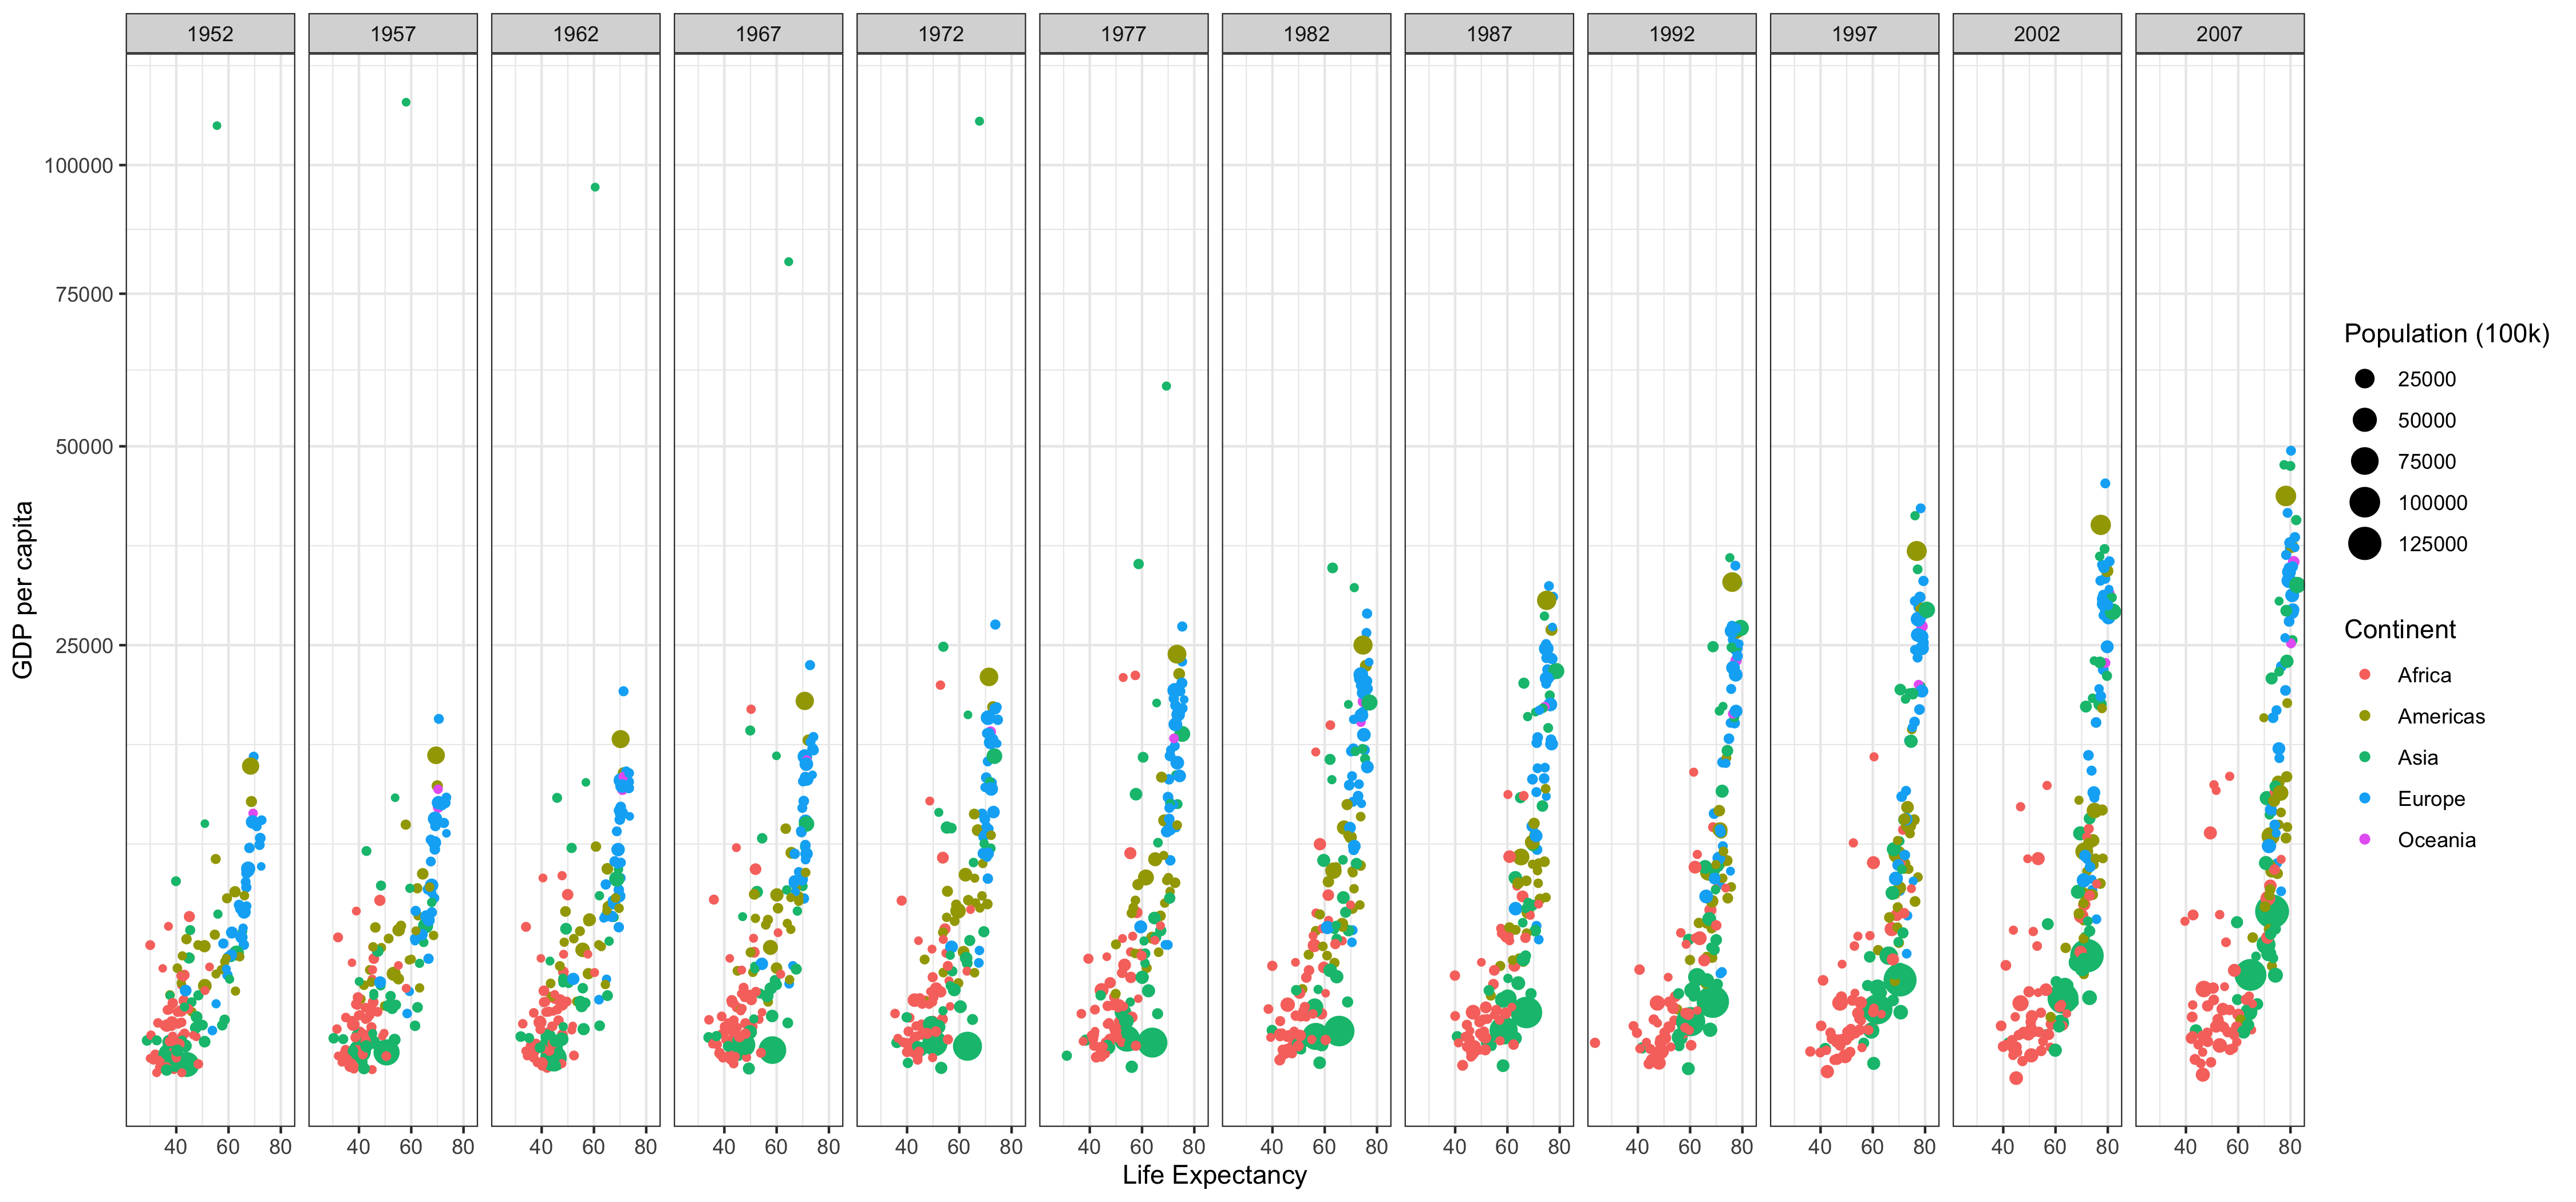Click the high-GDP outlier point in 1957
Screen dimensions: 2576x1202
click(x=405, y=102)
